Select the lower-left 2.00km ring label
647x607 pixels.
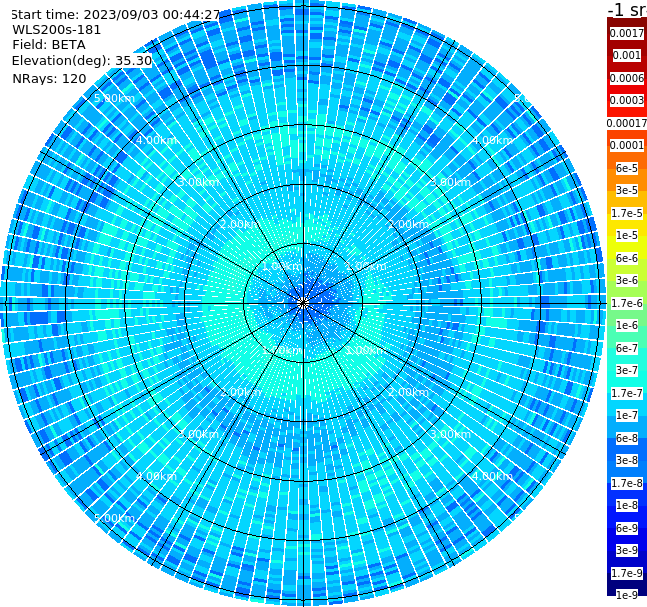click(241, 392)
